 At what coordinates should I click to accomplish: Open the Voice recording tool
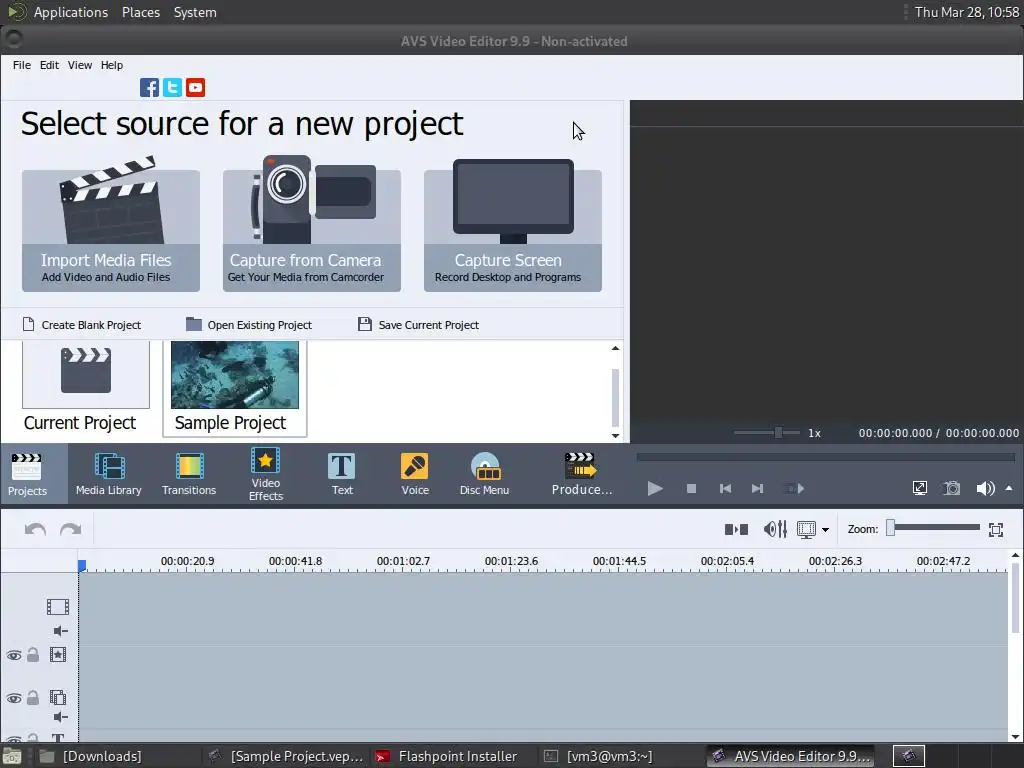pyautogui.click(x=415, y=474)
